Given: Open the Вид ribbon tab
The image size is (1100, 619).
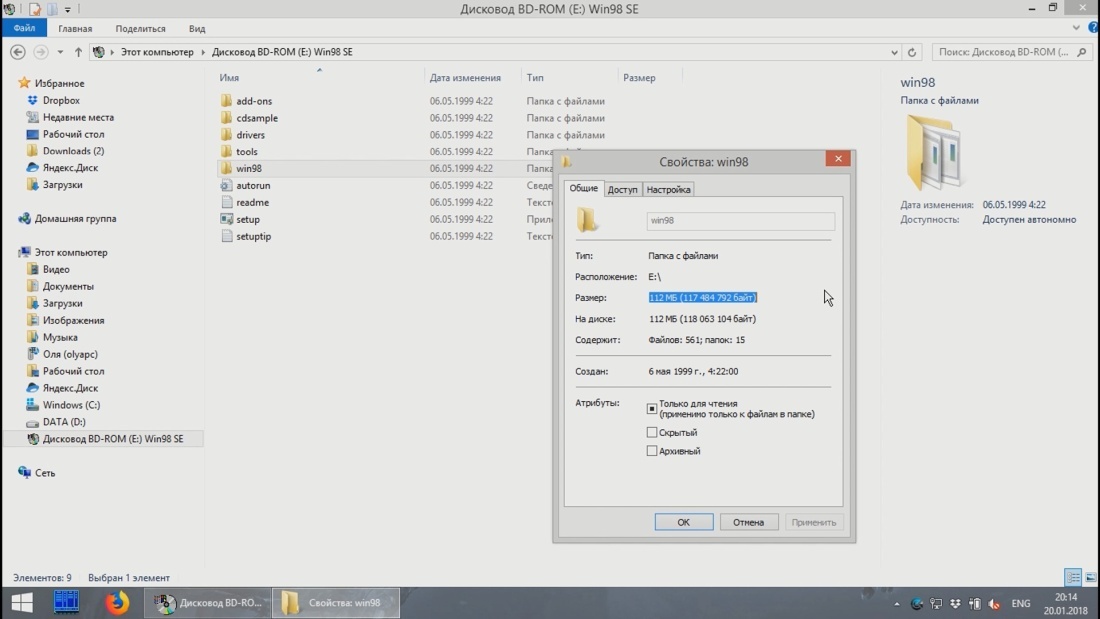Looking at the screenshot, I should click(x=197, y=29).
